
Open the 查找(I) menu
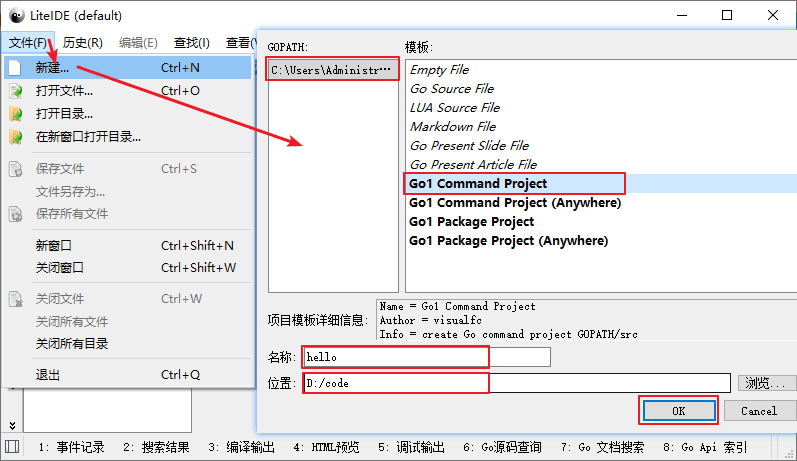pyautogui.click(x=192, y=43)
